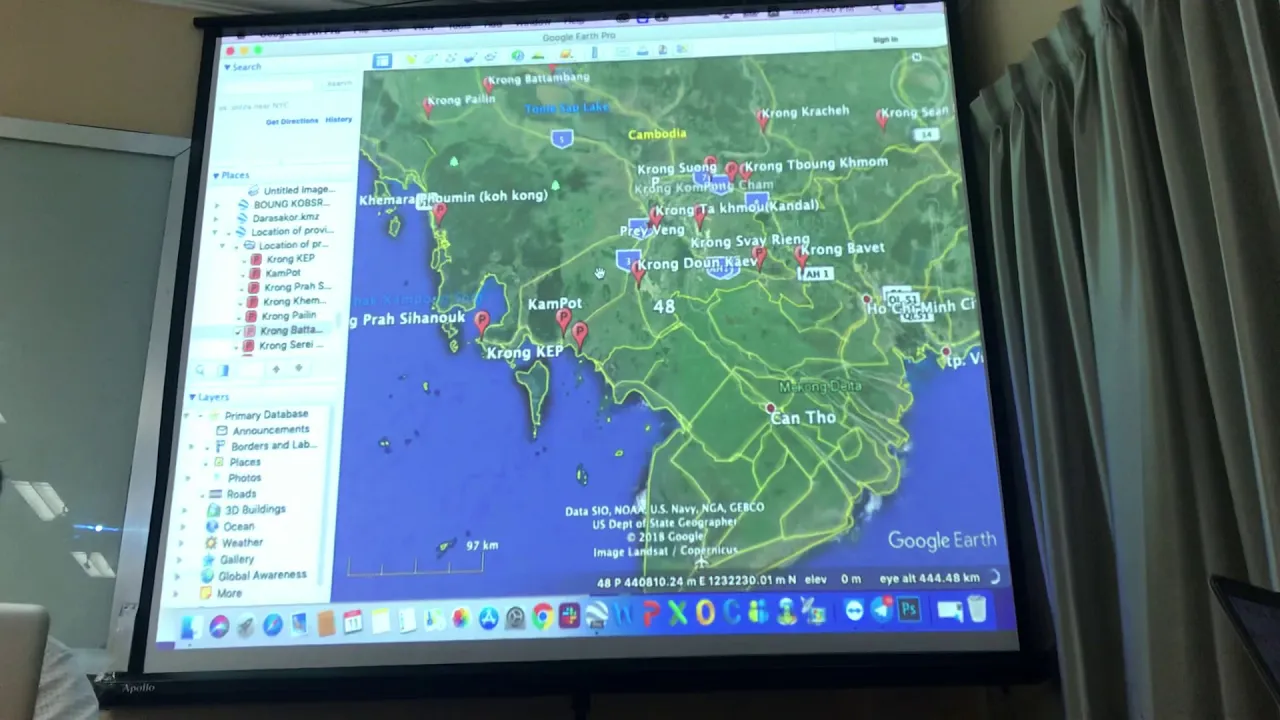The height and width of the screenshot is (720, 1280).
Task: Toggle the sunlight toolbar icon
Action: point(538,56)
